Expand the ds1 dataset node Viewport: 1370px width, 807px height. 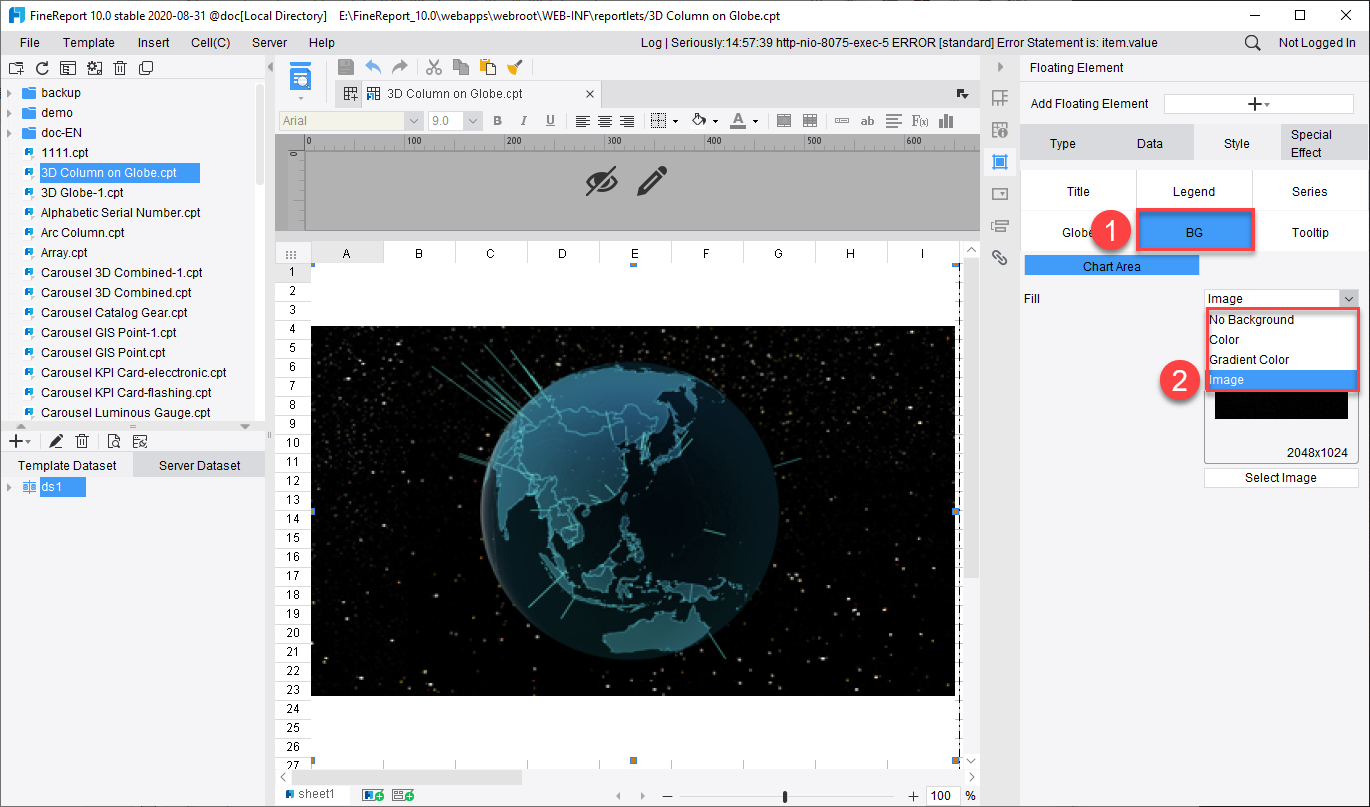[9, 487]
